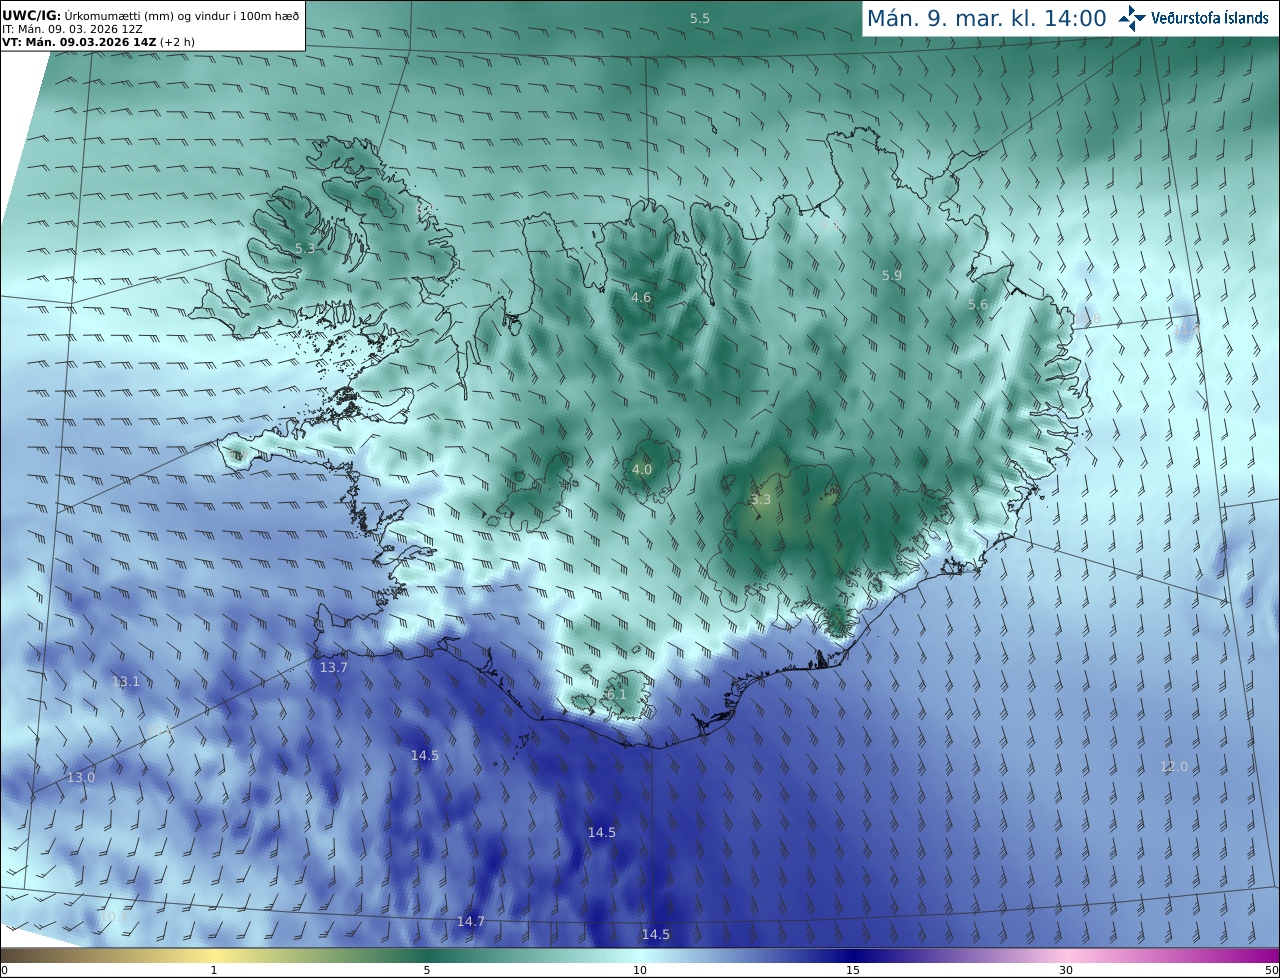Image resolution: width=1280 pixels, height=978 pixels.
Task: Select the 4.6 value label
Action: pyautogui.click(x=641, y=297)
